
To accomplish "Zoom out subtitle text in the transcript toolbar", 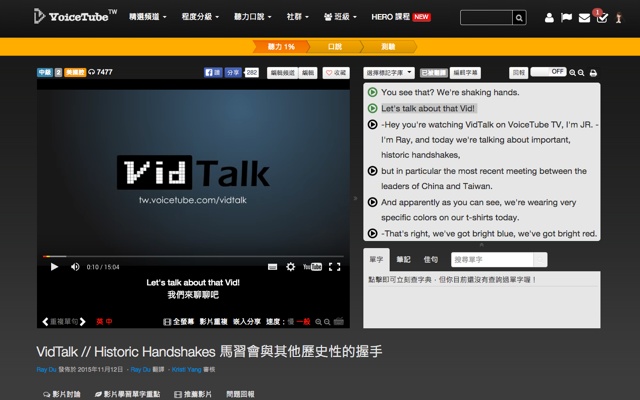I will [x=581, y=73].
